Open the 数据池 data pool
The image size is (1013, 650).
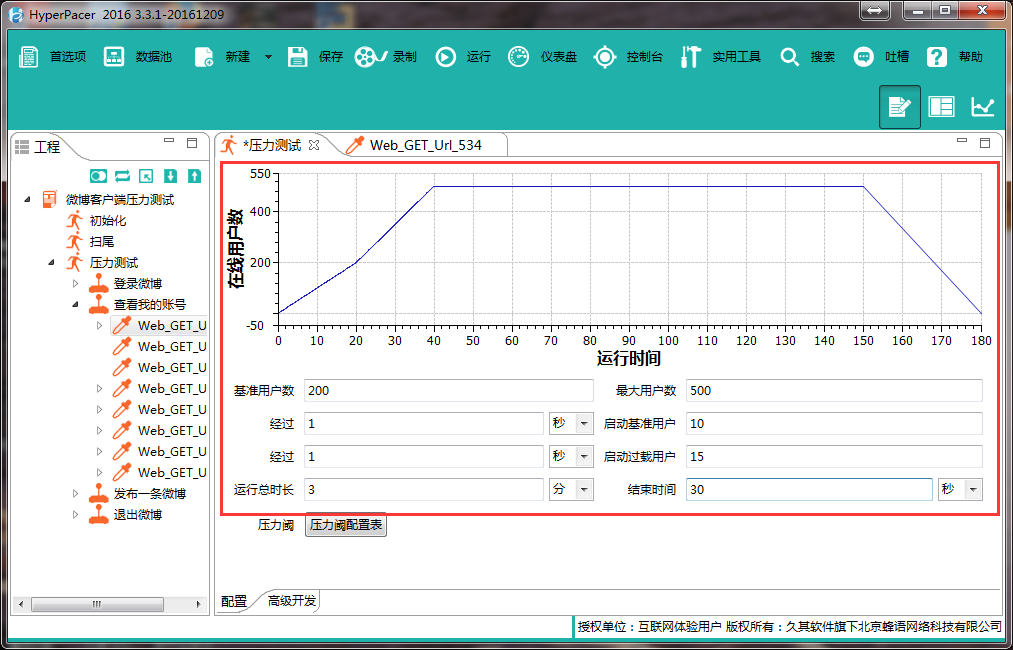[x=138, y=57]
